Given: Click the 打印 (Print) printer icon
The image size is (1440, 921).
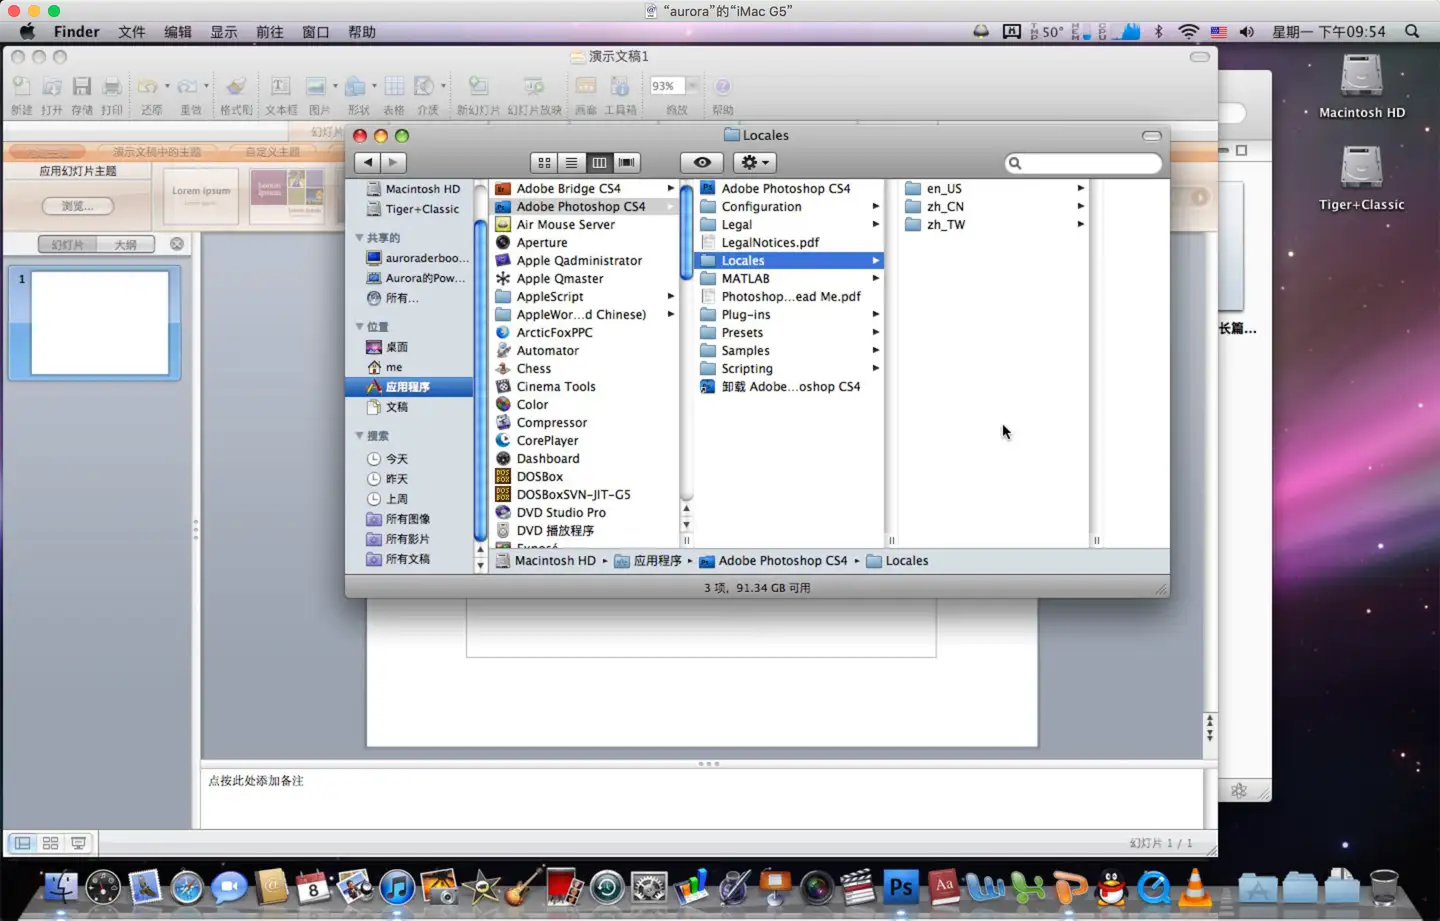Looking at the screenshot, I should click(x=112, y=87).
